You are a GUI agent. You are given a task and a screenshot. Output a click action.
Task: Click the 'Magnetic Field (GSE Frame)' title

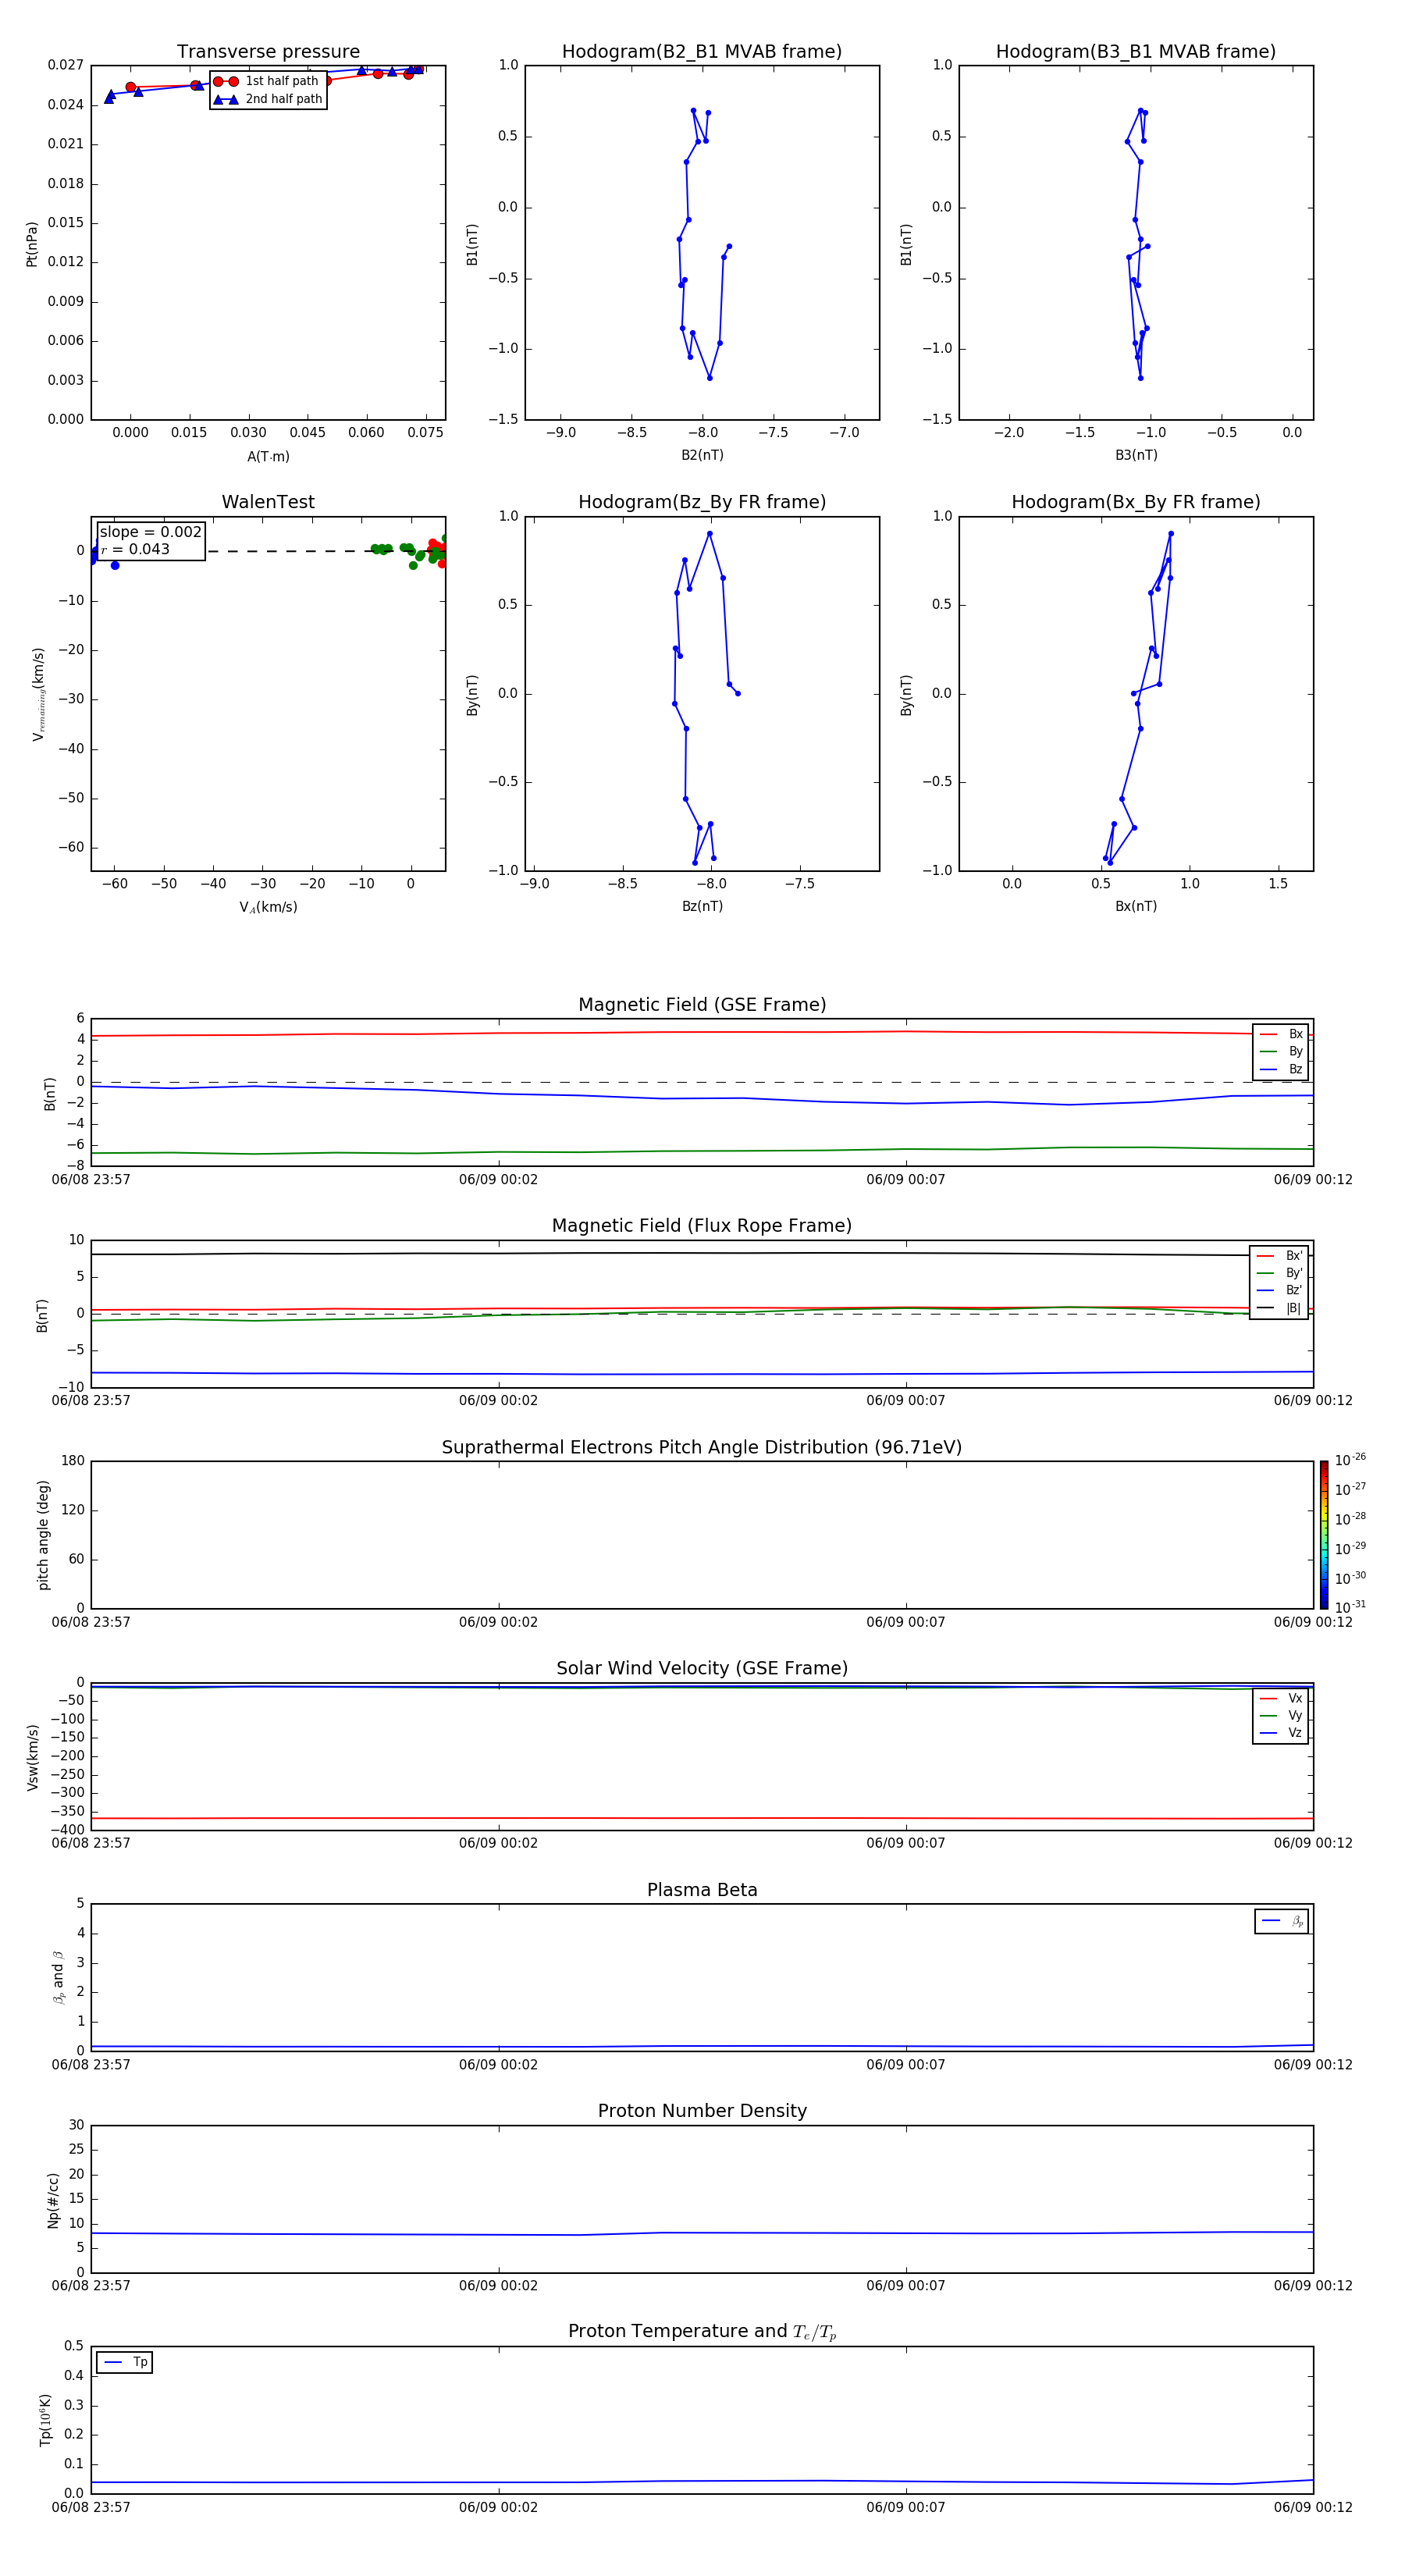[x=702, y=1005]
